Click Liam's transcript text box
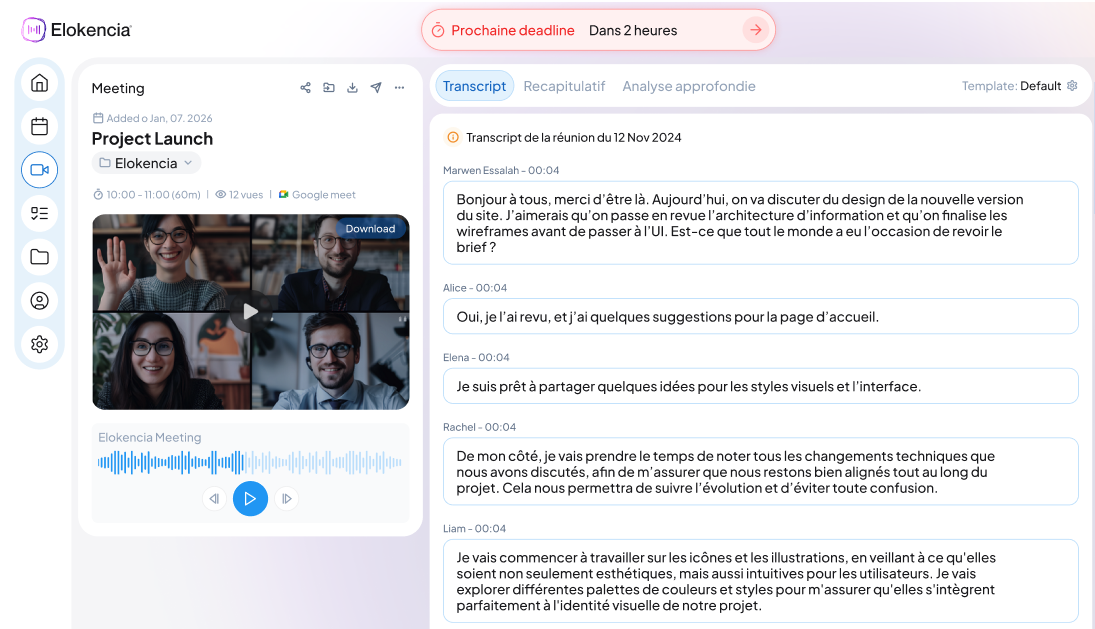1095x629 pixels. (x=760, y=581)
